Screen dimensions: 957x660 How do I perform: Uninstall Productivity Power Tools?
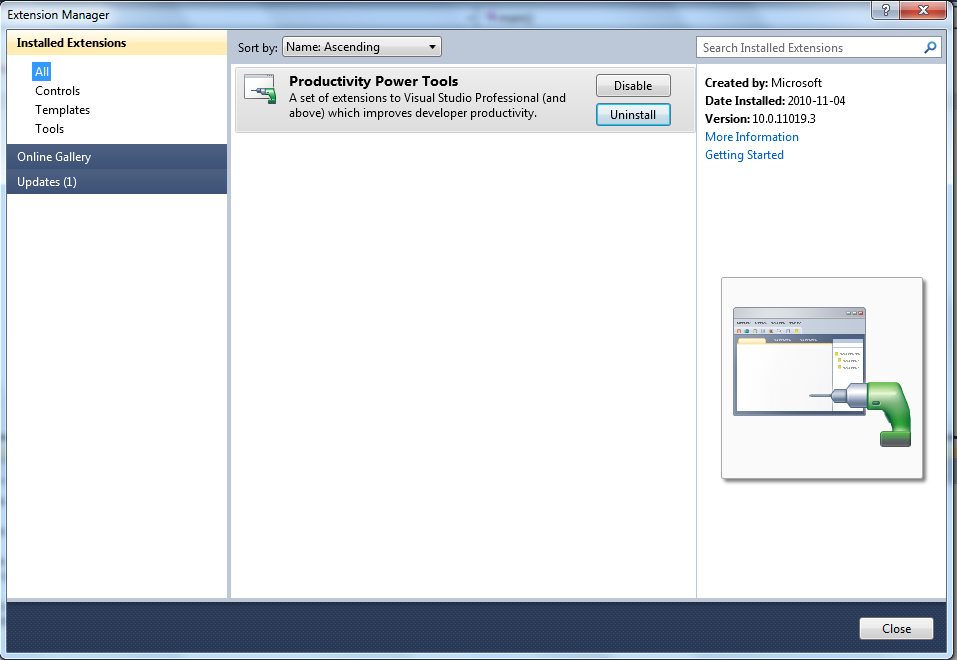(x=633, y=115)
